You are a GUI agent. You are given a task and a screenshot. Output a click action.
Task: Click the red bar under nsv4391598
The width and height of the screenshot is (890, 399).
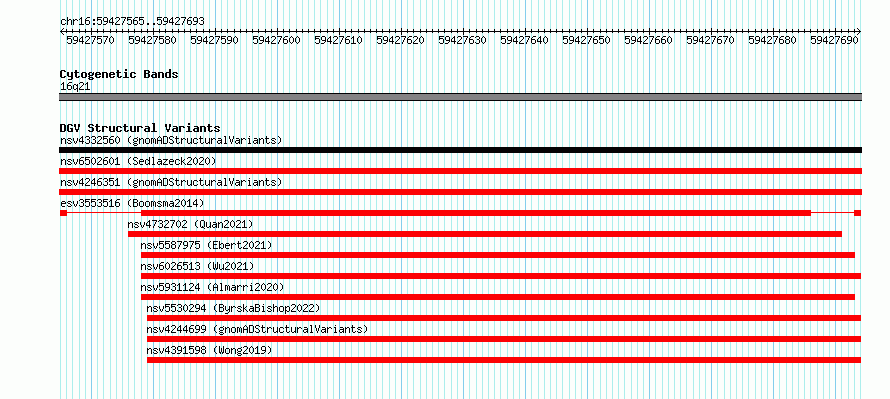tap(504, 360)
